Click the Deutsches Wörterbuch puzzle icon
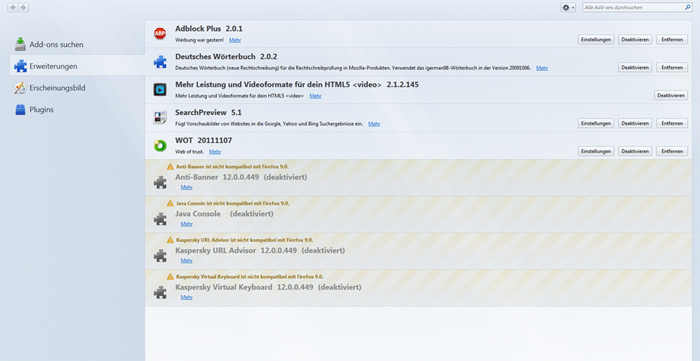 point(160,62)
